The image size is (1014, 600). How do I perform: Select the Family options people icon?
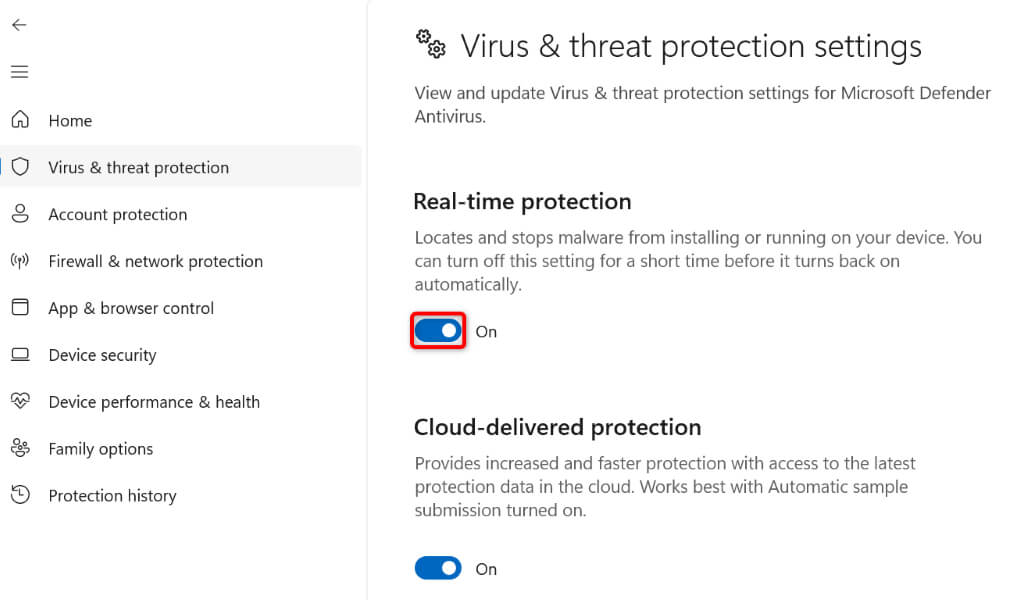tap(20, 449)
